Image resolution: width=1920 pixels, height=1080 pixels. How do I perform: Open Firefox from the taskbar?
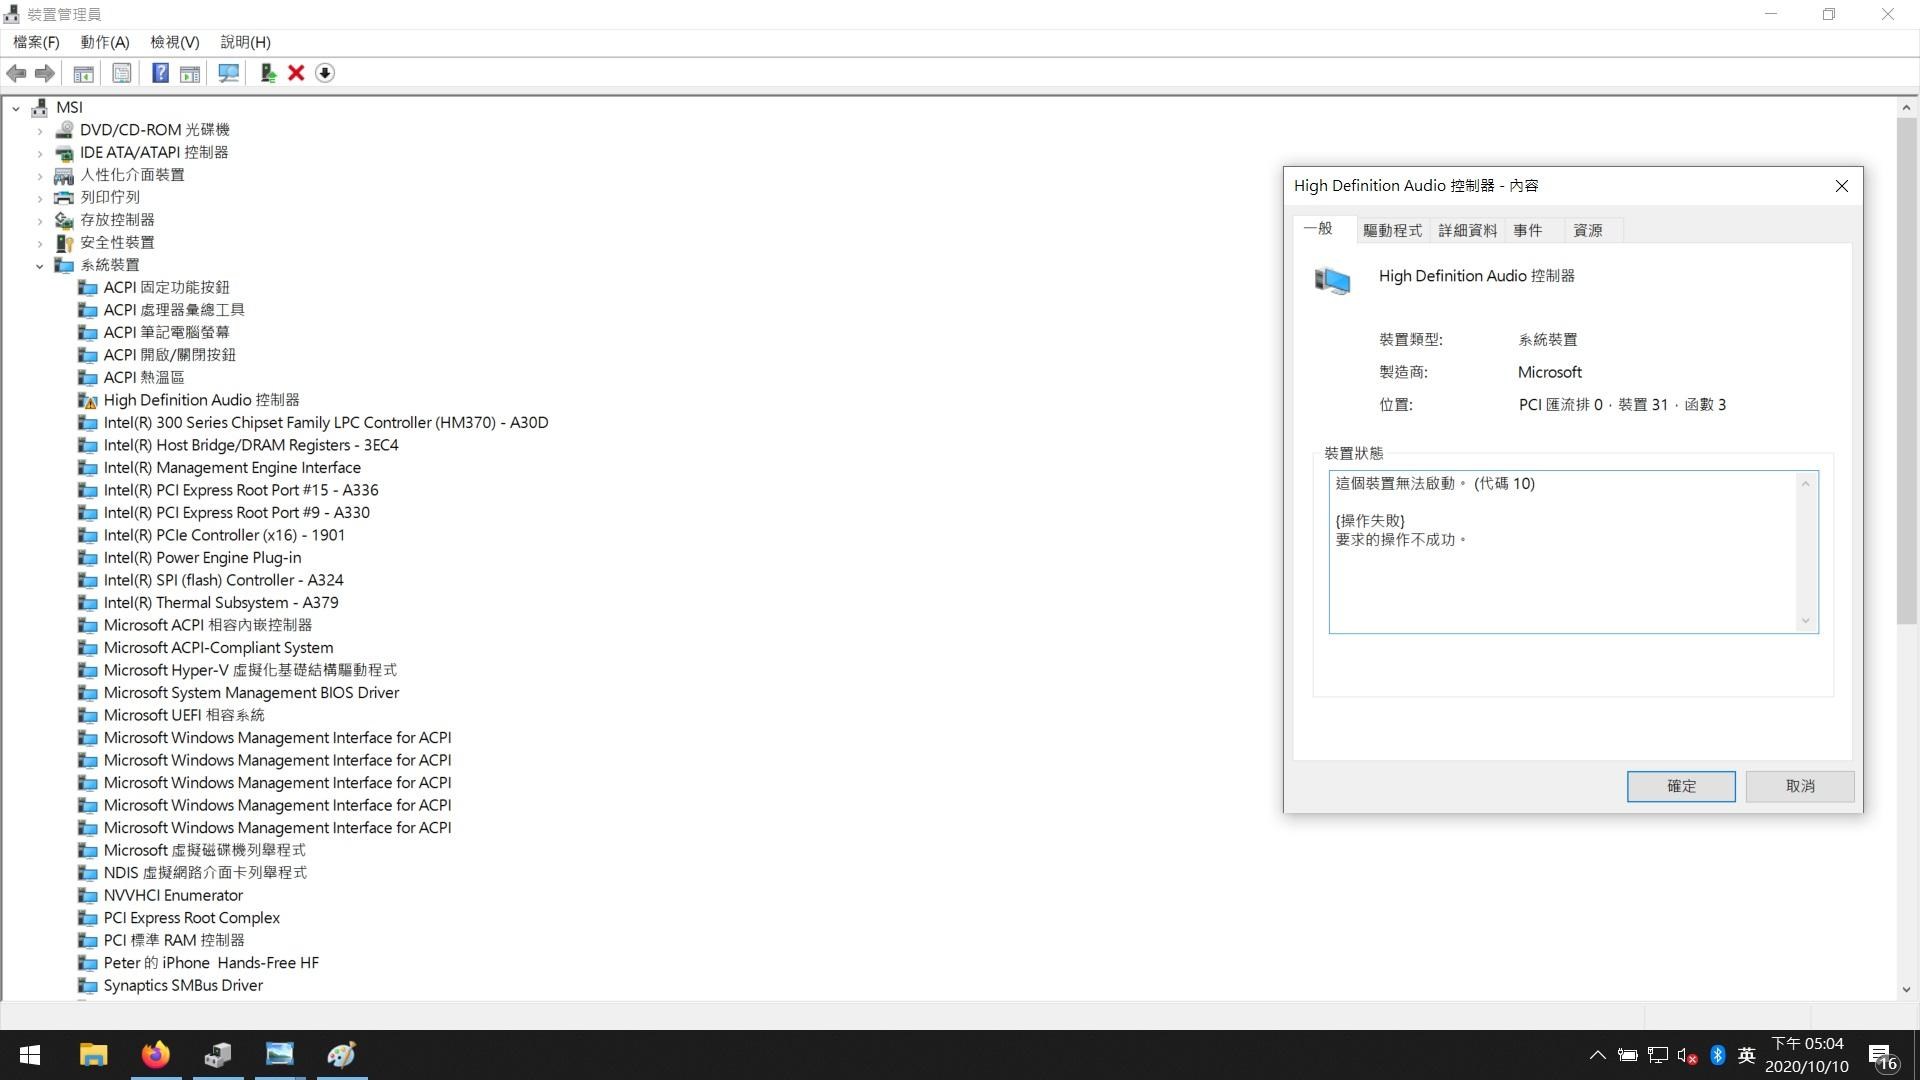pos(156,1055)
